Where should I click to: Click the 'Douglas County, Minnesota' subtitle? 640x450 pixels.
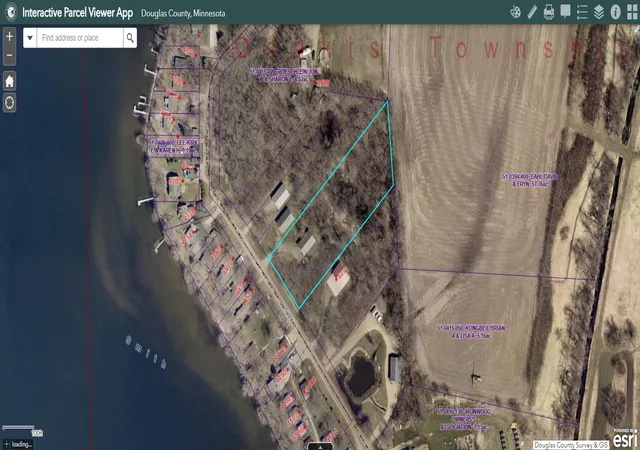(x=183, y=13)
